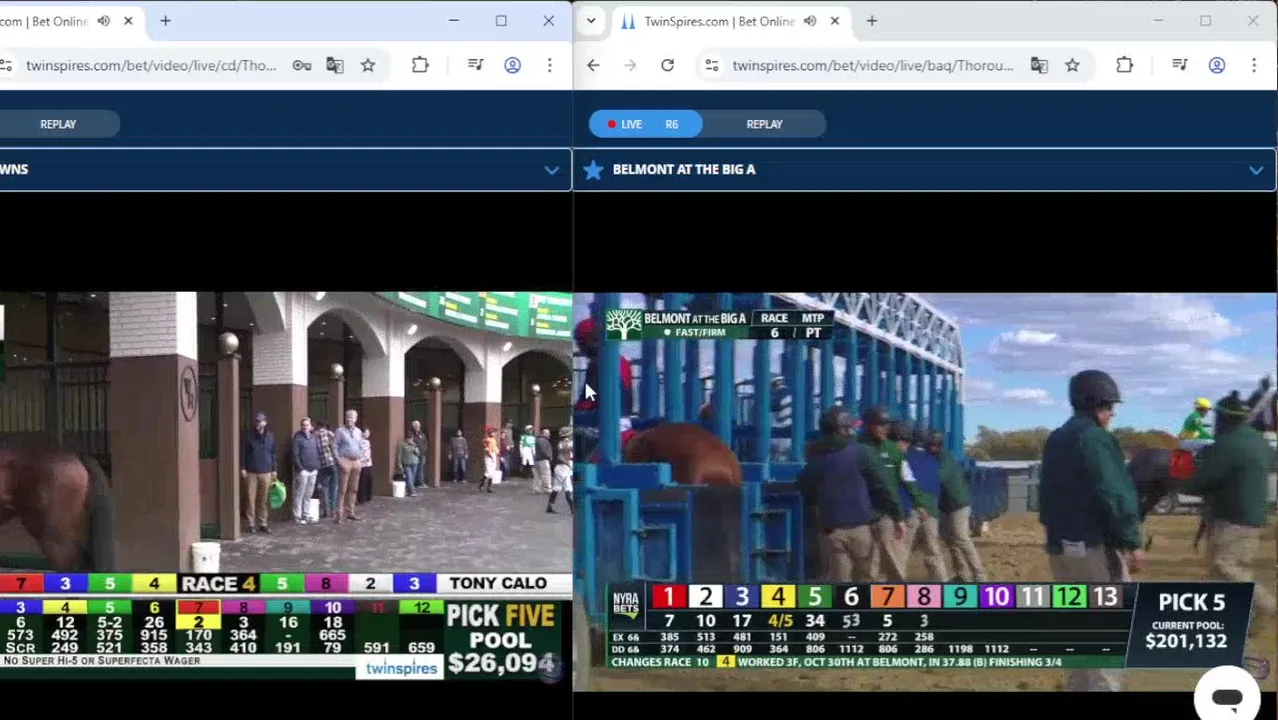The height and width of the screenshot is (720, 1278).
Task: Expand the Belmont at the Big A dropdown
Action: (x=1256, y=170)
